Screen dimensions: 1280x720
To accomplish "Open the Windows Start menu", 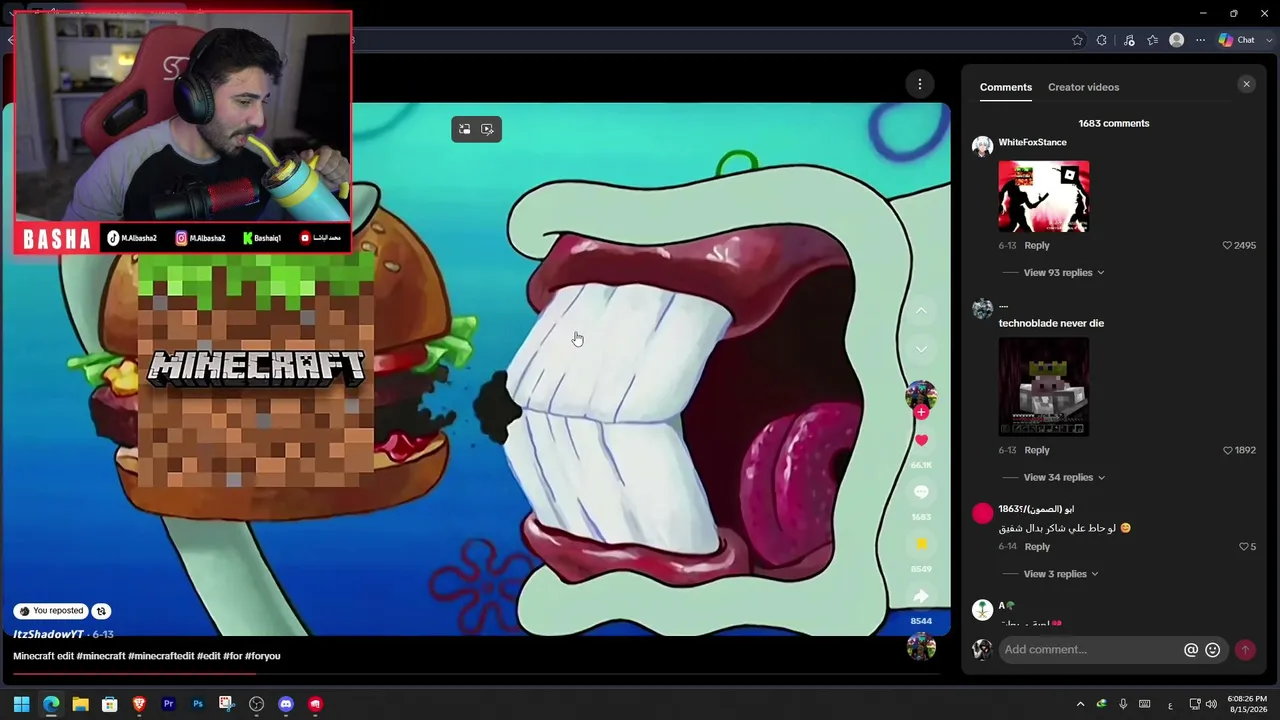I will (21, 704).
